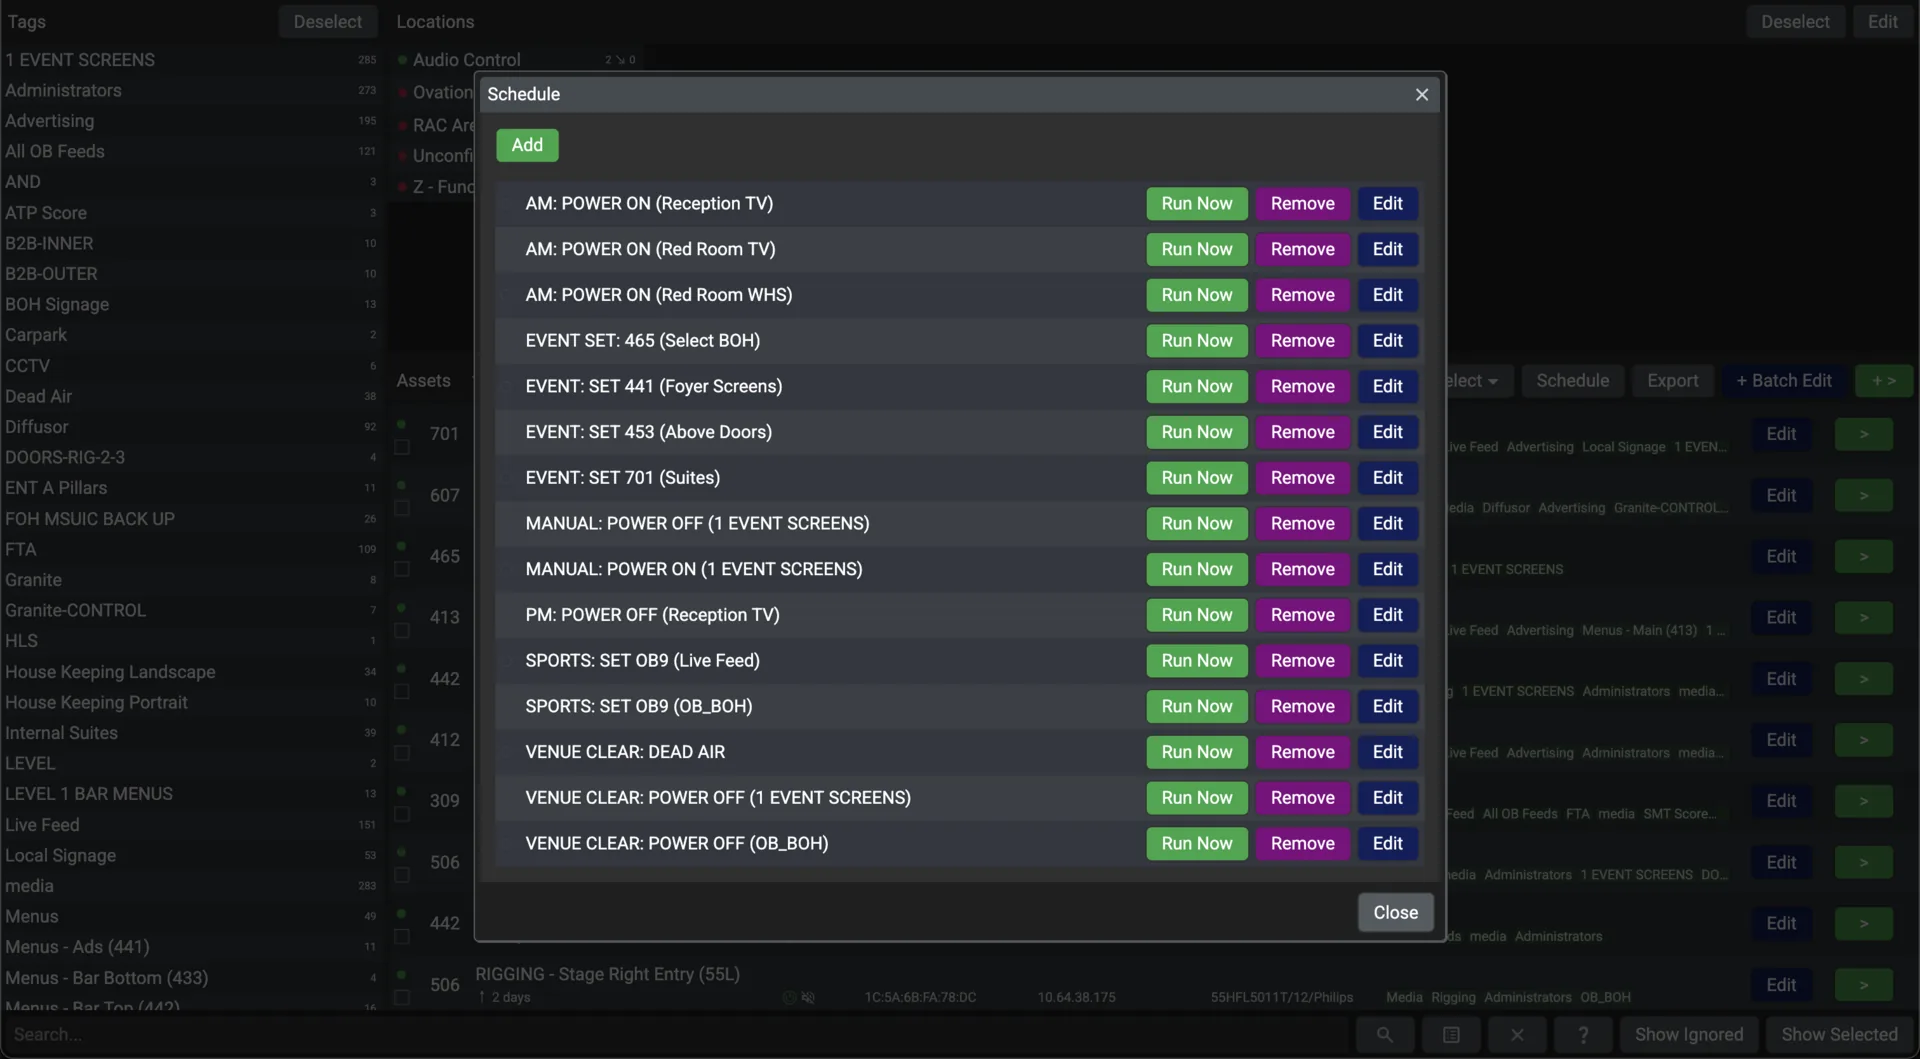Click Deselect in the Tags panel header

tap(327, 21)
